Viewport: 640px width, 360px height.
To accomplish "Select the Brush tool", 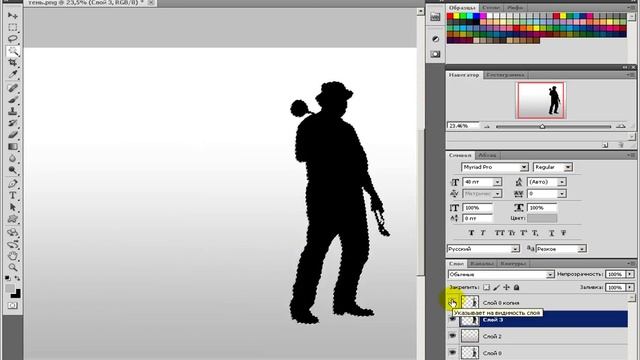I will (x=13, y=100).
